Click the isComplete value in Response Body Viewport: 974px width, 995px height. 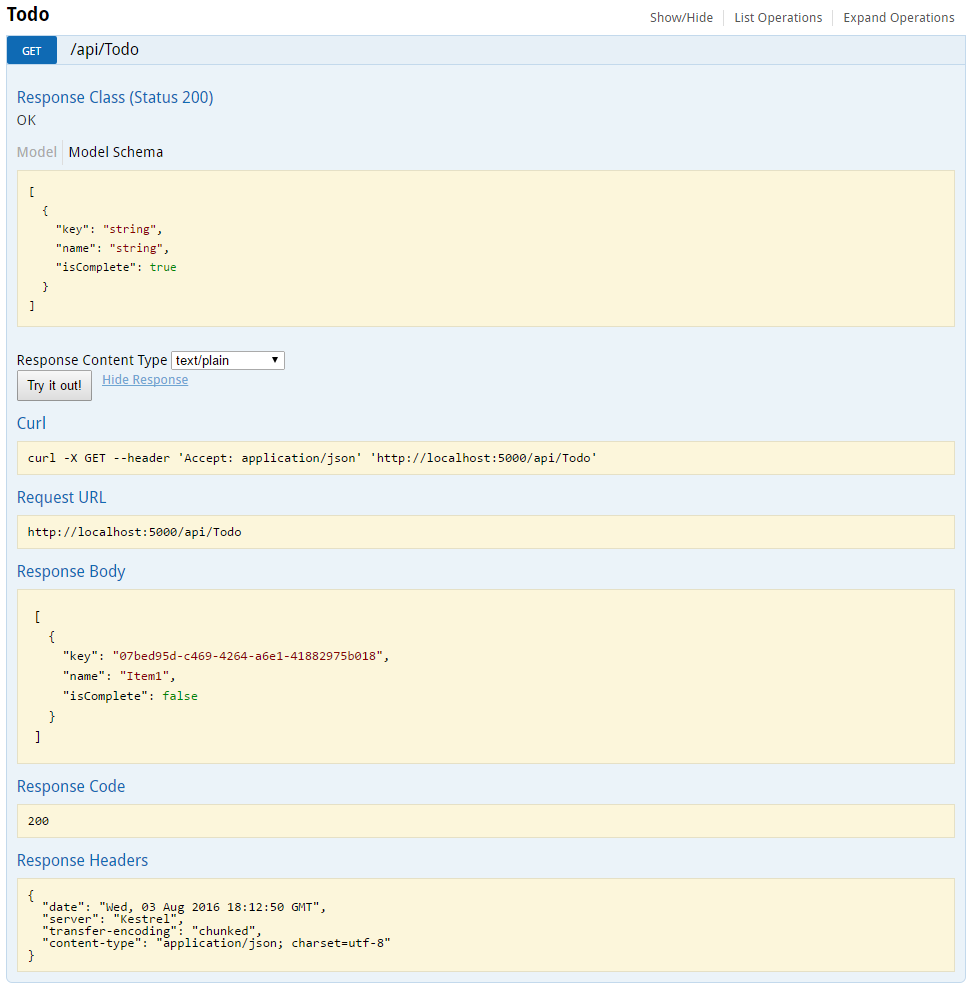(180, 695)
